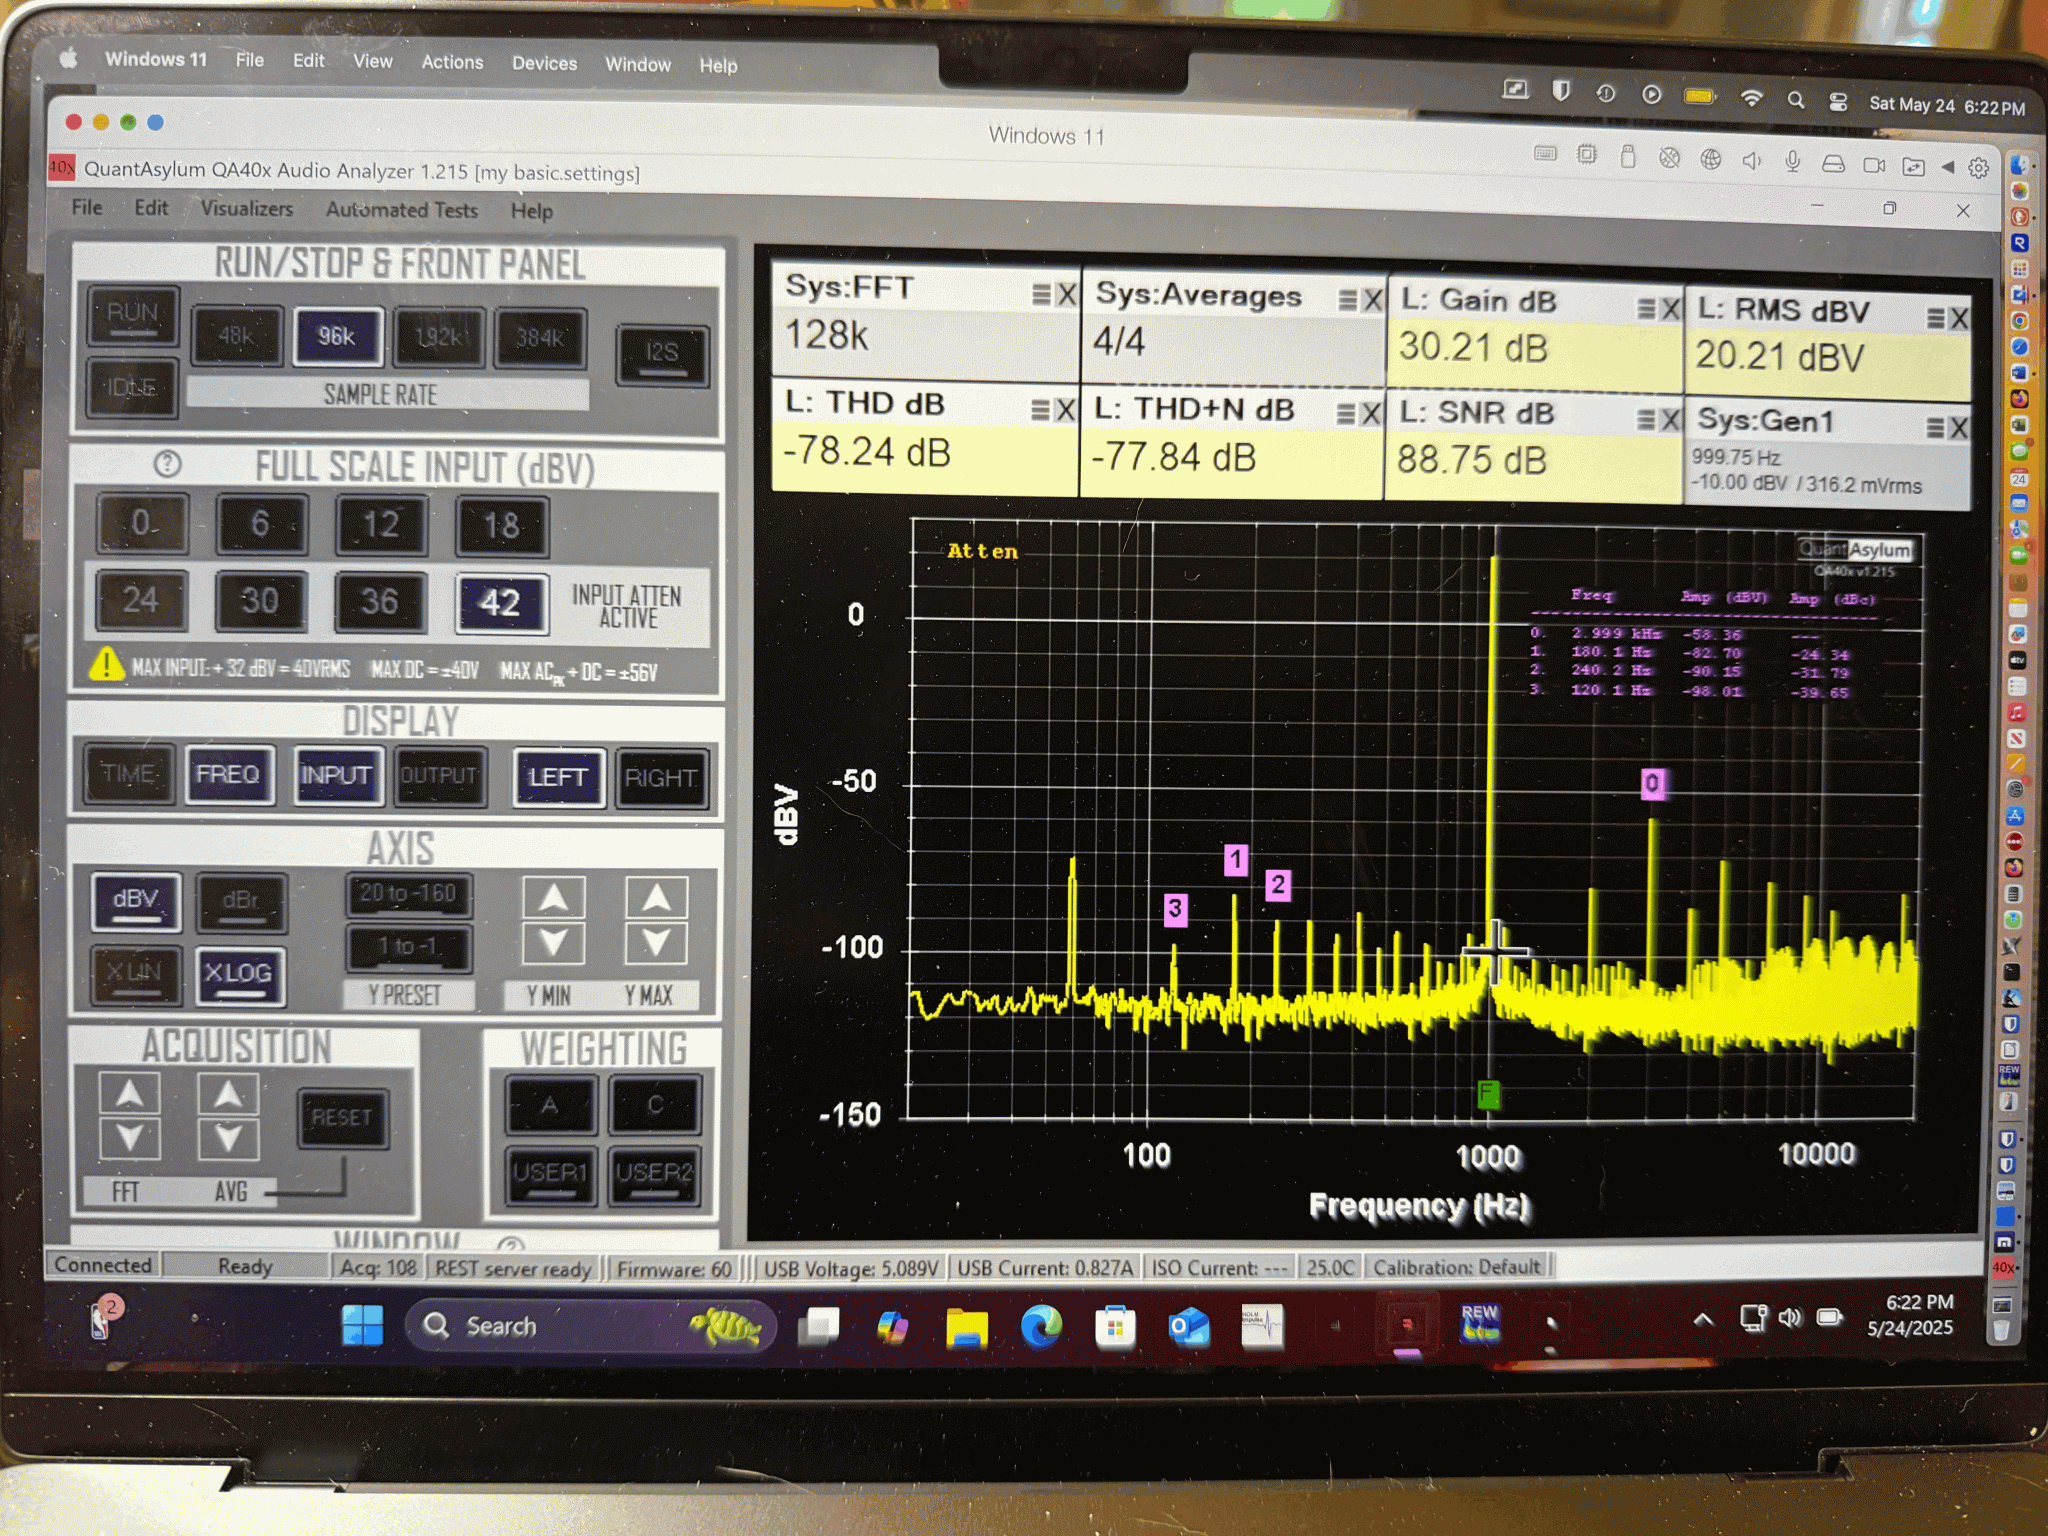Show the LEFT channel
The height and width of the screenshot is (1536, 2048).
(558, 778)
